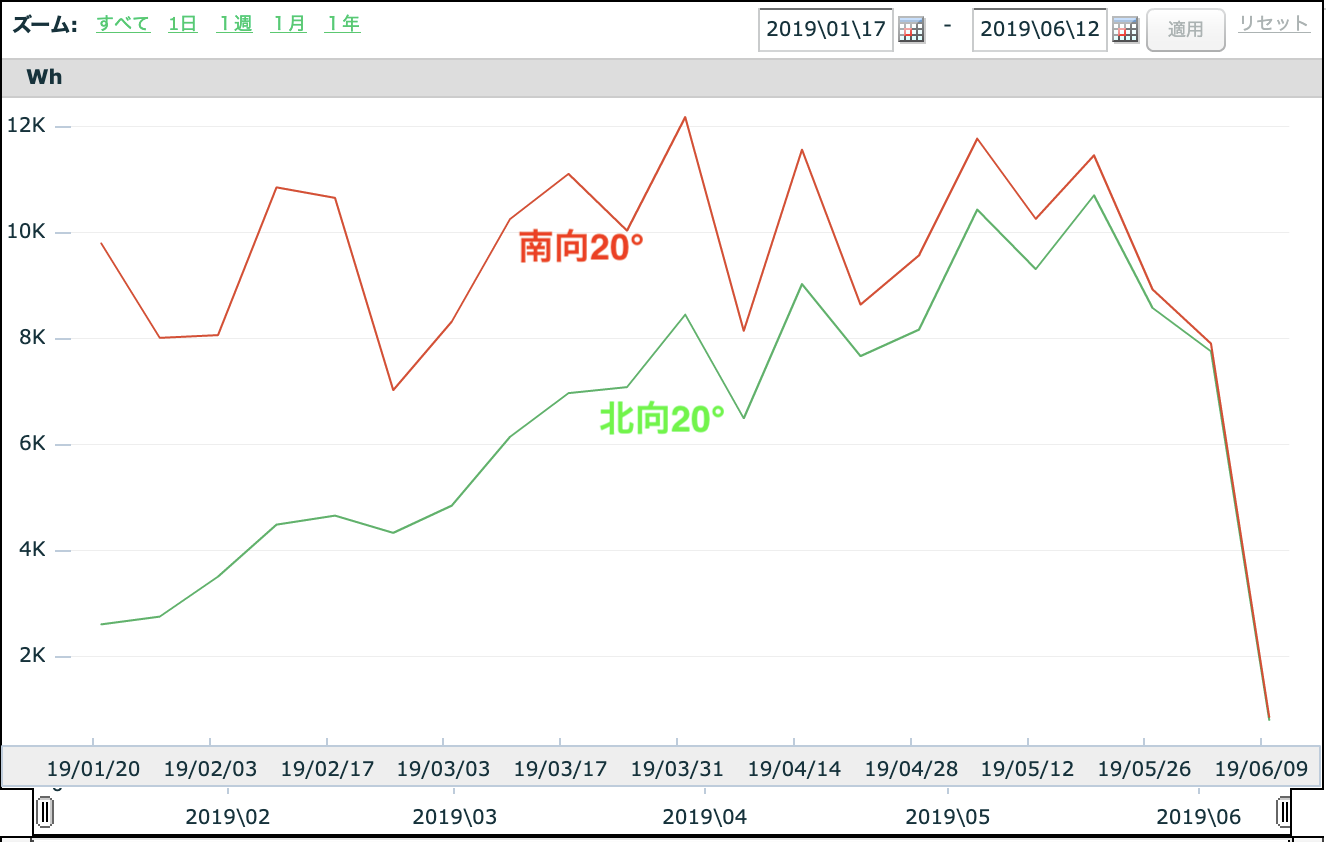
Task: Grab the left range slider handle
Action: click(x=44, y=812)
